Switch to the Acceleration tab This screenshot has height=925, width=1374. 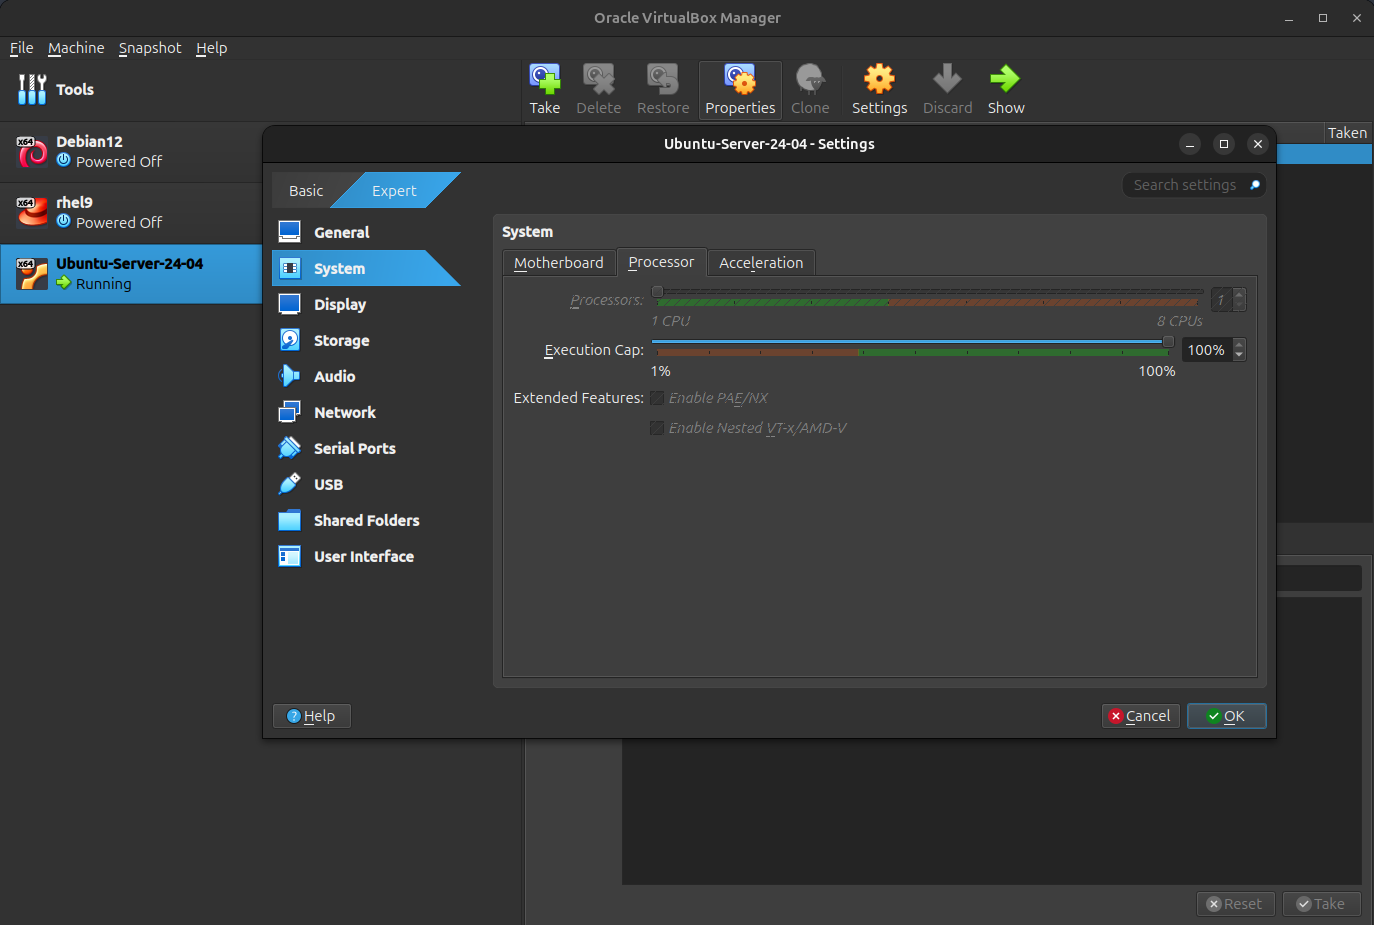pos(761,262)
